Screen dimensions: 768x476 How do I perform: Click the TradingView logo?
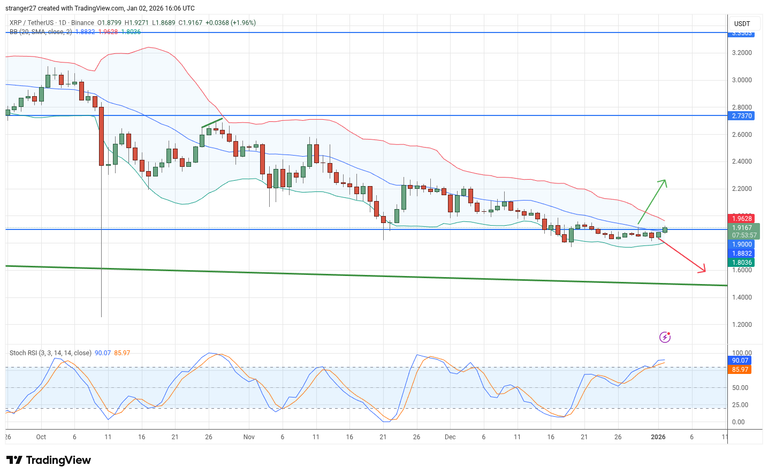pyautogui.click(x=50, y=459)
